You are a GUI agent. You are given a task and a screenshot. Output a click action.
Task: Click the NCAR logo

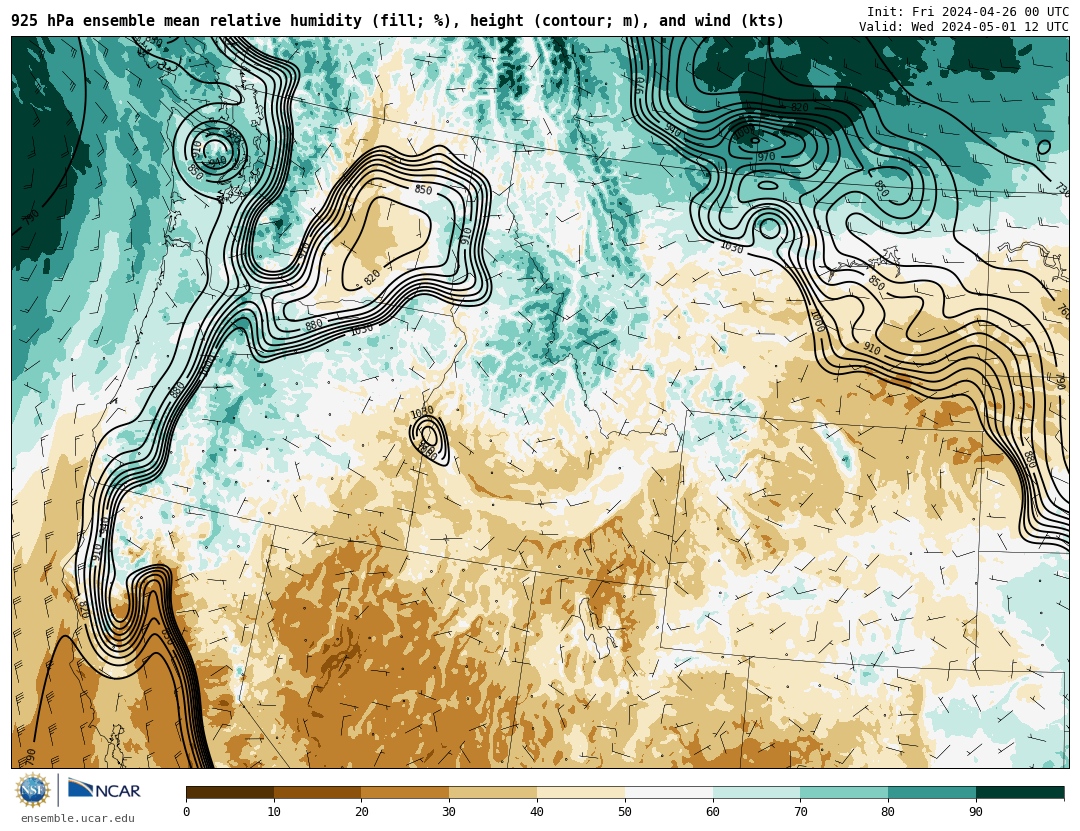coord(104,789)
